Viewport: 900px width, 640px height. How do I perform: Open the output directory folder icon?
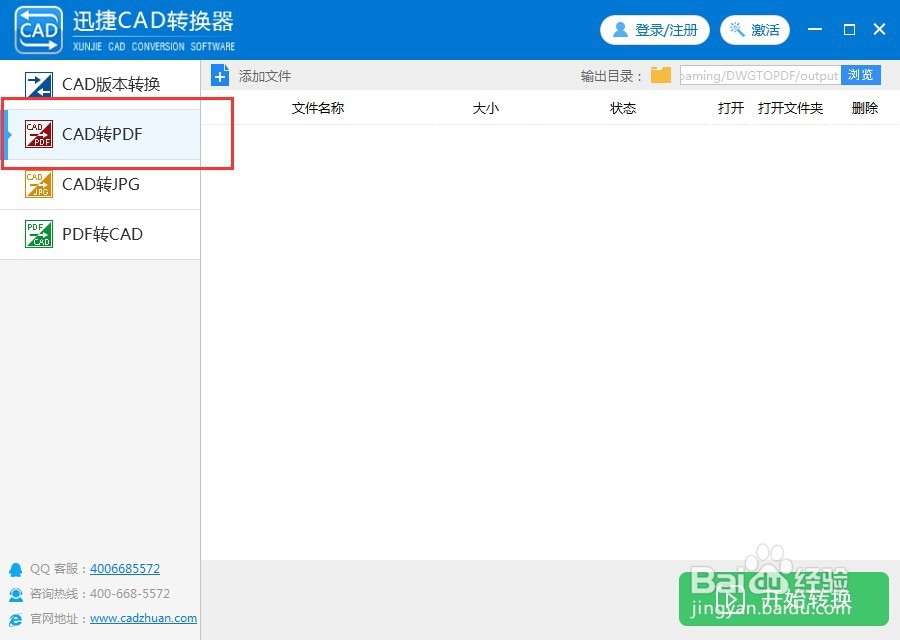coord(660,74)
